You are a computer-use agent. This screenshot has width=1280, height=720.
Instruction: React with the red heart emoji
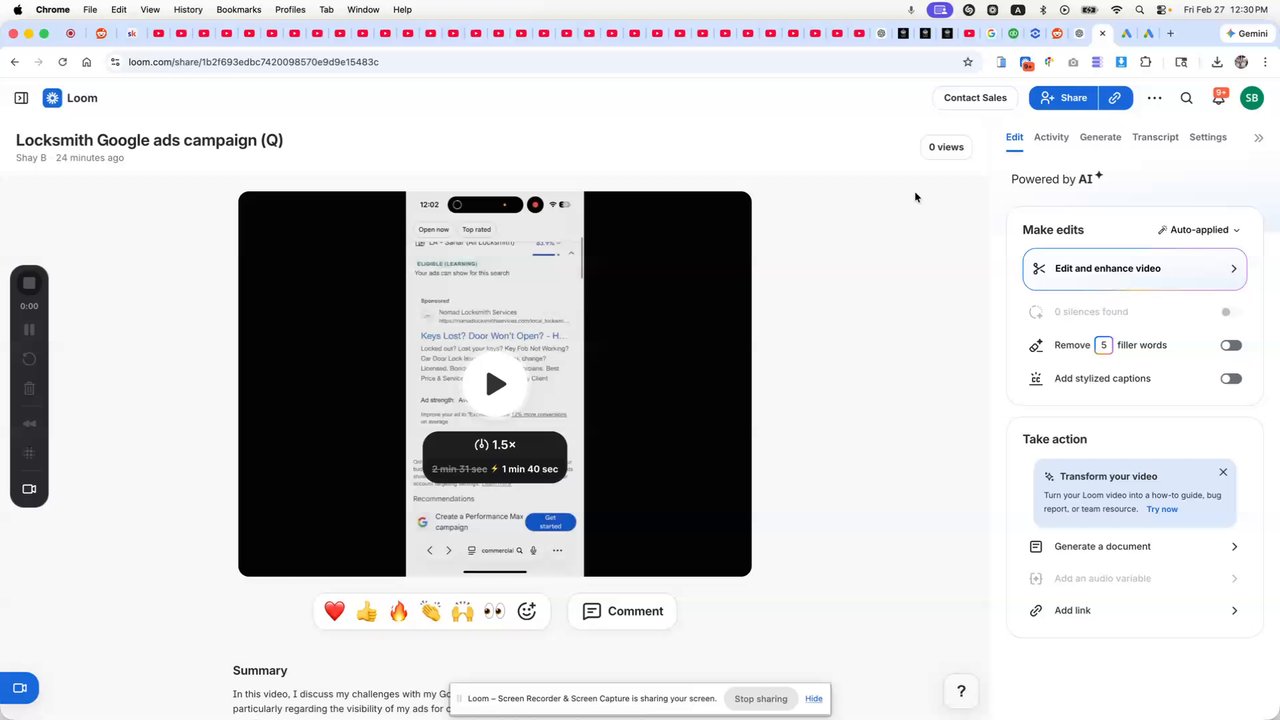coord(334,611)
